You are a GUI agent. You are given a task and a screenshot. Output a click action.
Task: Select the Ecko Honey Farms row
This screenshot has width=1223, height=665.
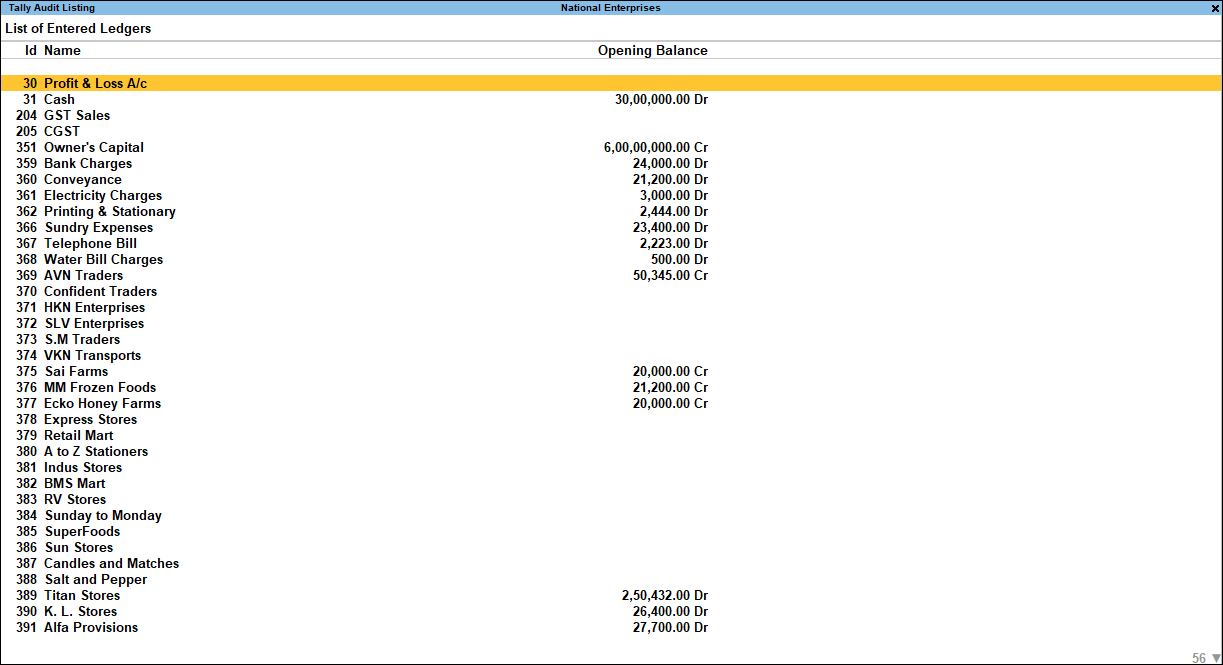click(101, 403)
